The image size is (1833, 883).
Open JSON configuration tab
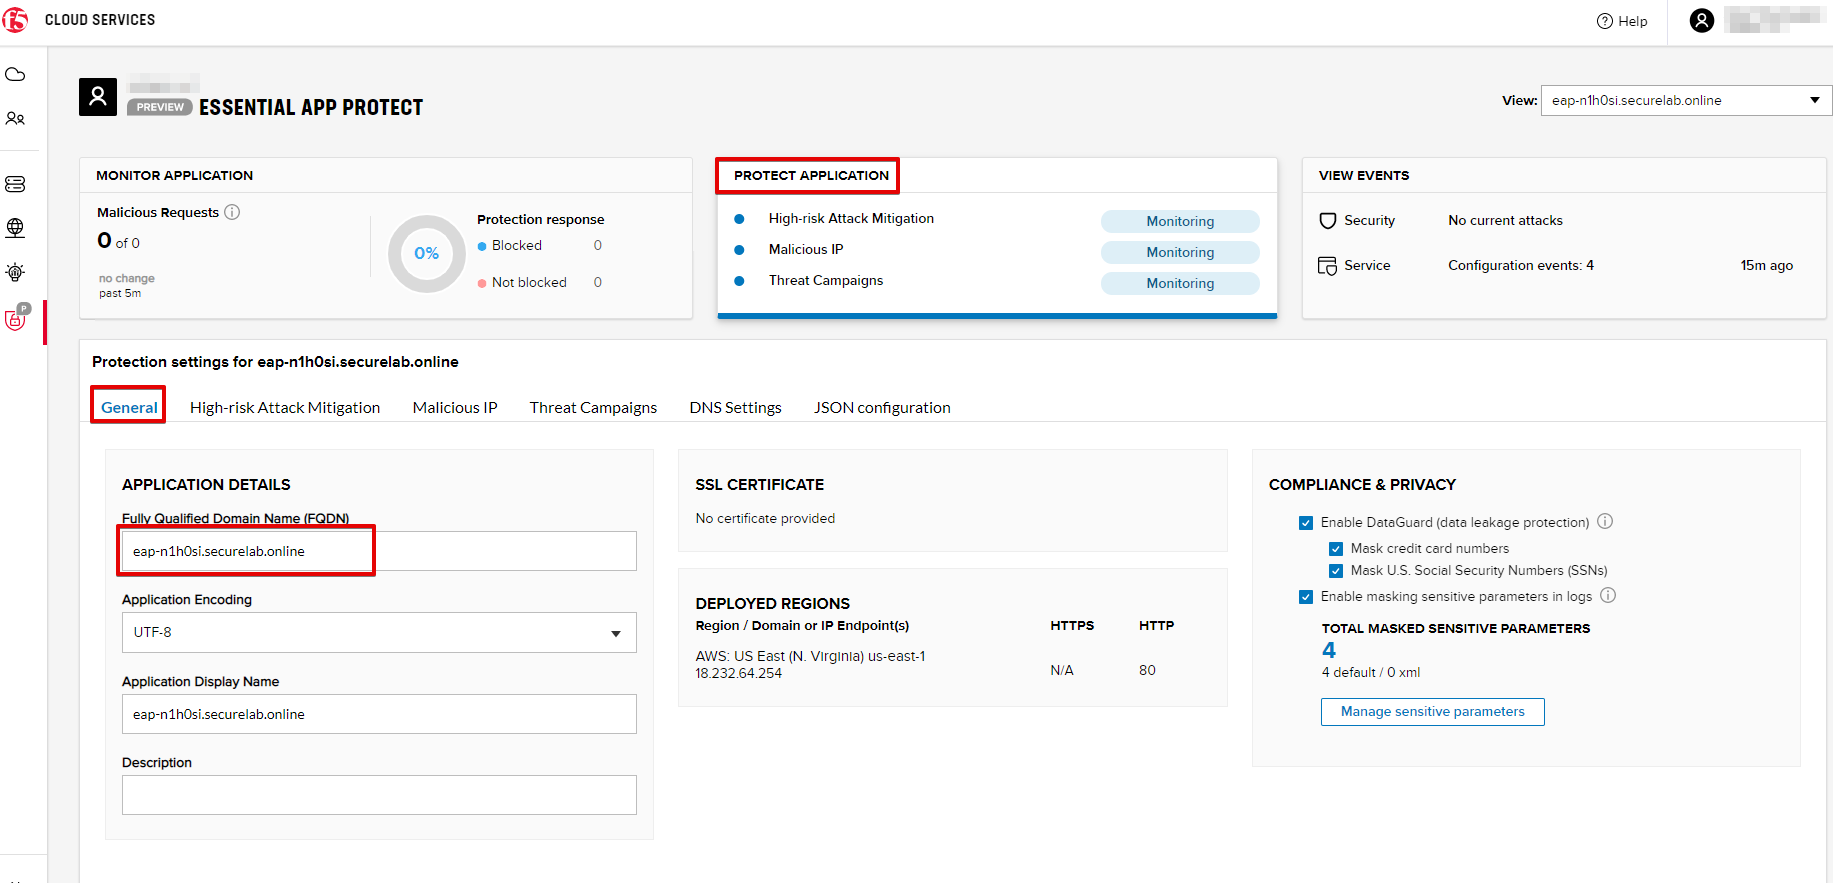pyautogui.click(x=882, y=407)
